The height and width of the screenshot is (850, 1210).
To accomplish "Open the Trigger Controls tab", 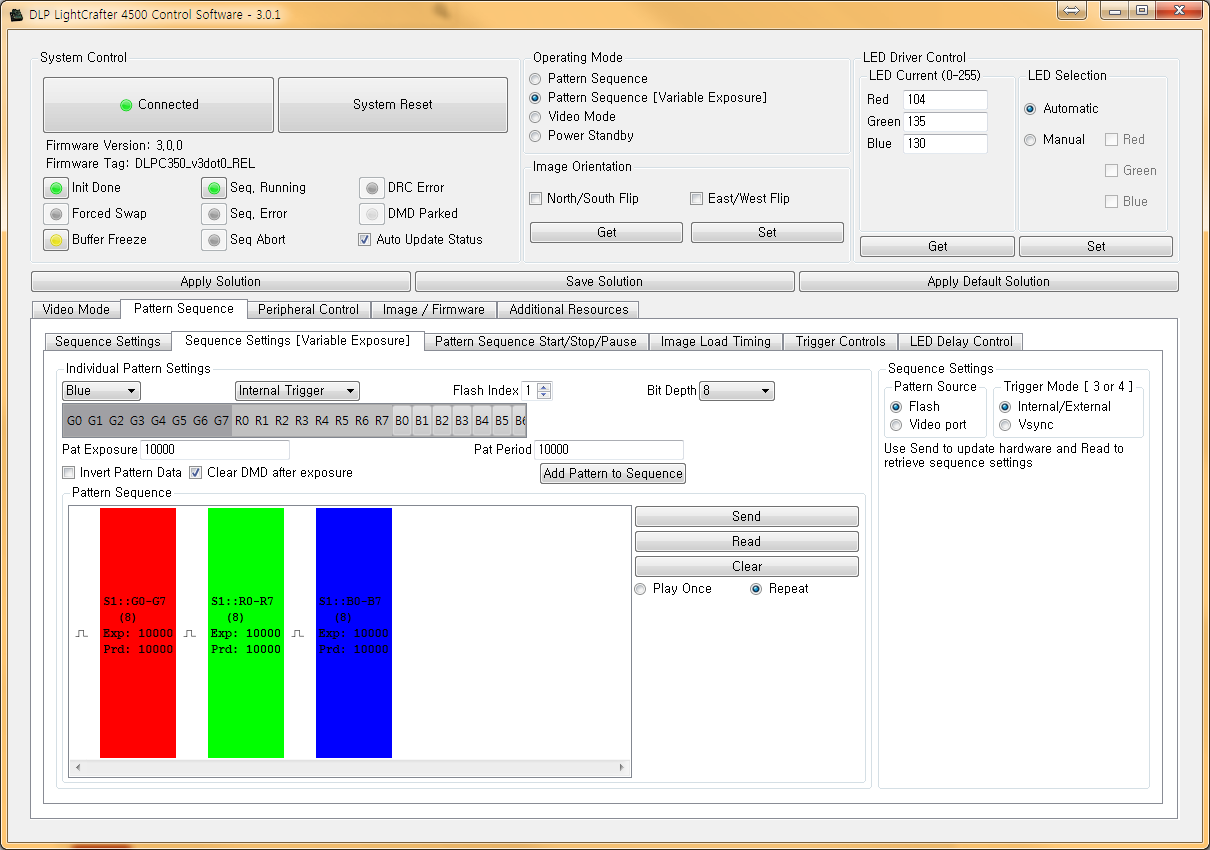I will 841,342.
